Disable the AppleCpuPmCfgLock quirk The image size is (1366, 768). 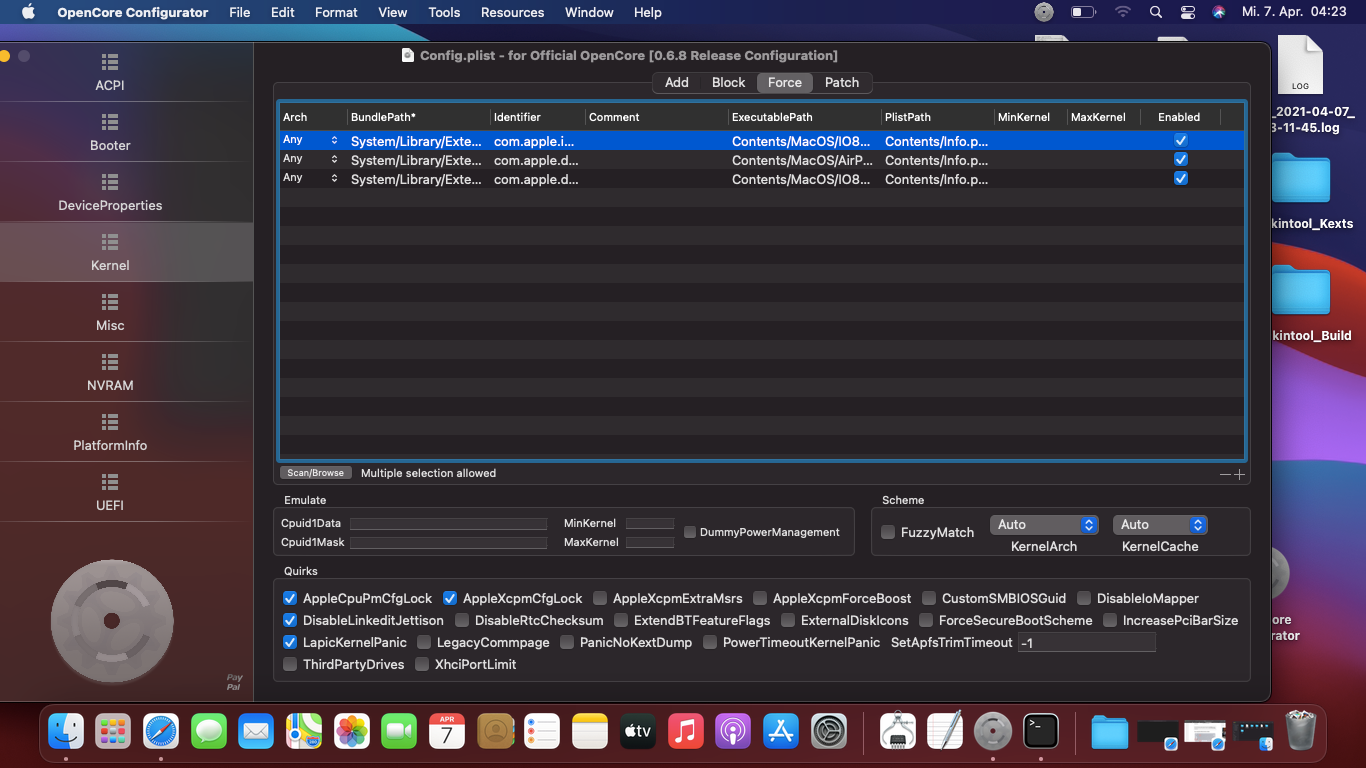click(x=290, y=598)
